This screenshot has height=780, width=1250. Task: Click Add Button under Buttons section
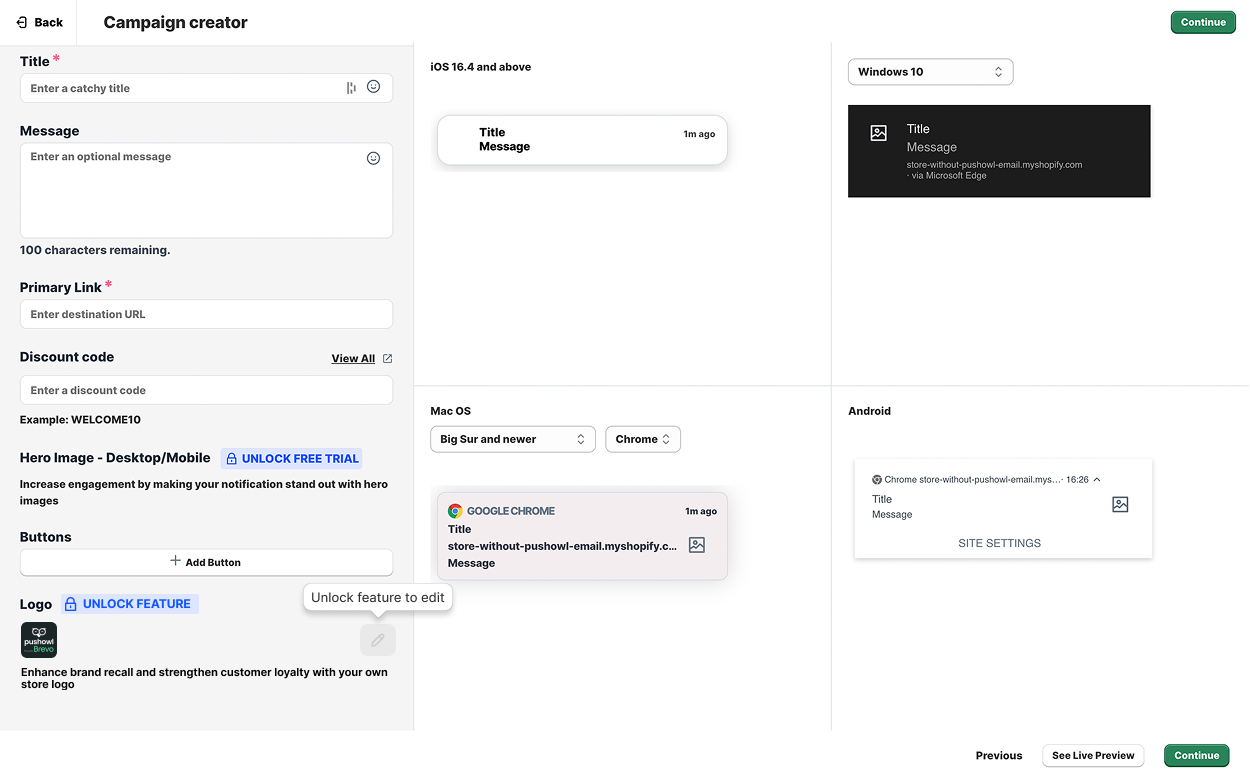coord(206,562)
